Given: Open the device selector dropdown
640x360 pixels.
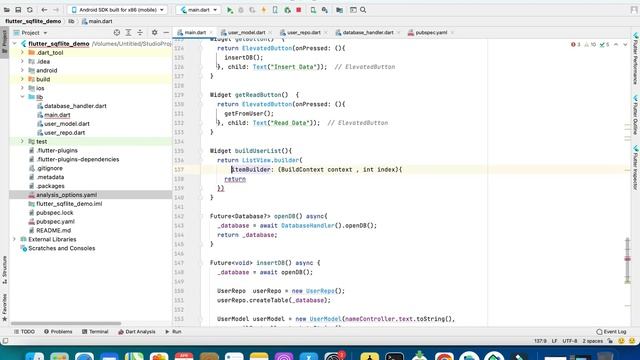Looking at the screenshot, I should click(118, 10).
